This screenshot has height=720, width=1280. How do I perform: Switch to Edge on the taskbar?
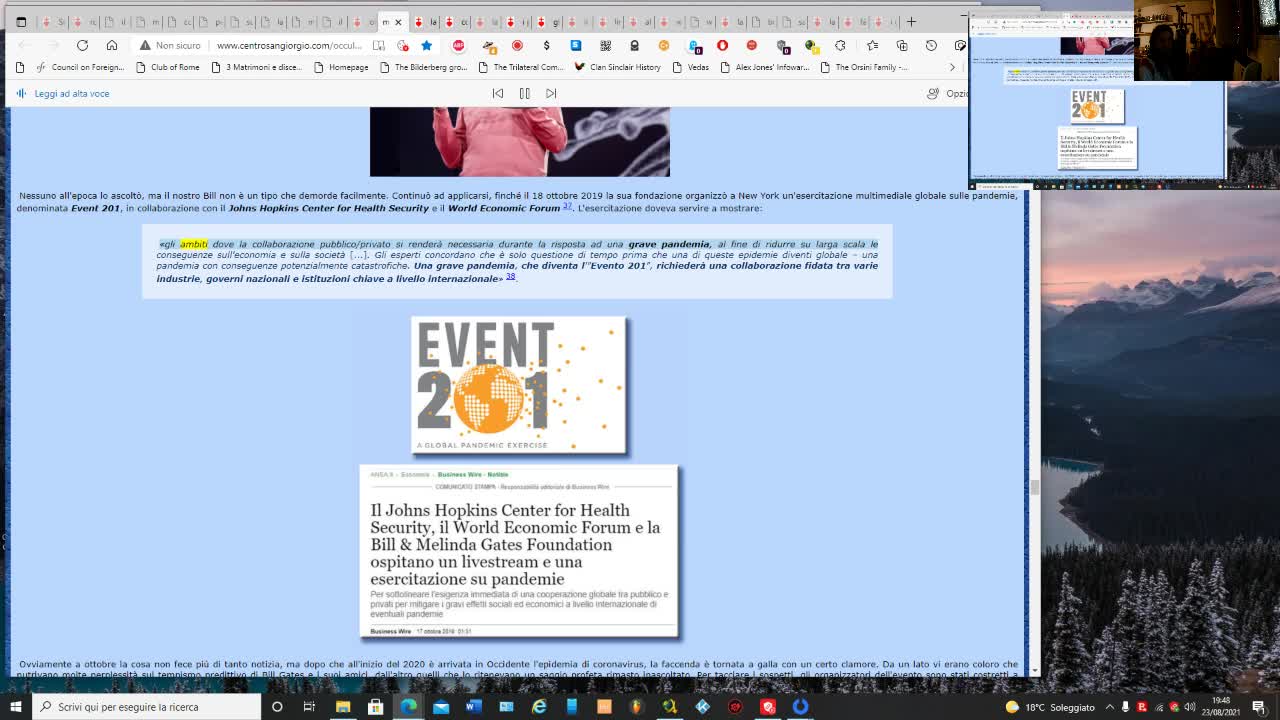tap(408, 706)
